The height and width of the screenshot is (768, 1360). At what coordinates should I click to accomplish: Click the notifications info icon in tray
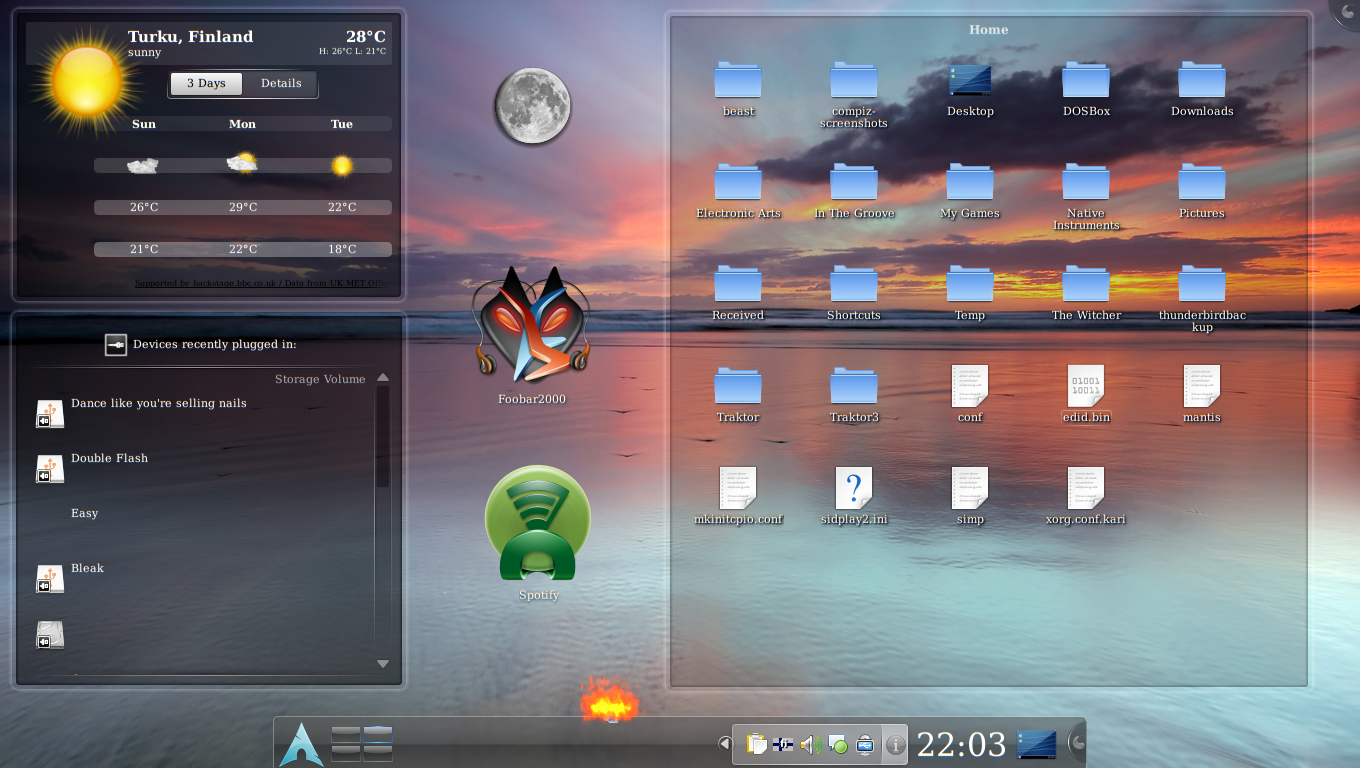pyautogui.click(x=895, y=744)
